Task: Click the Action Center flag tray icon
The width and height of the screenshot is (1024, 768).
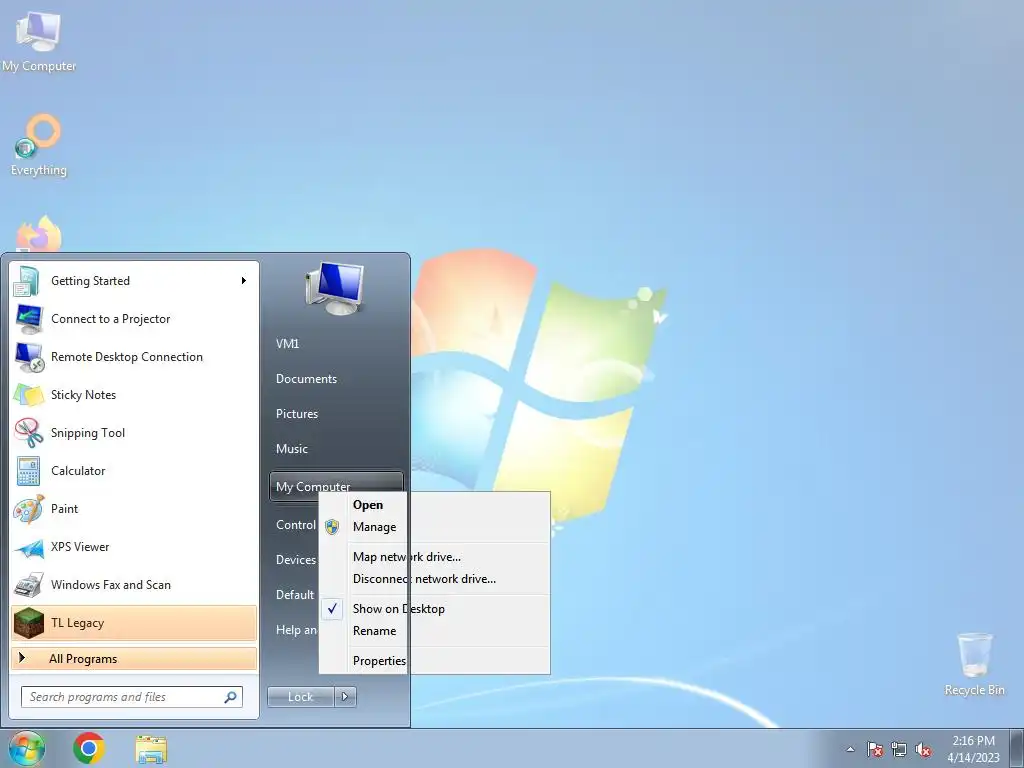Action: [x=875, y=749]
